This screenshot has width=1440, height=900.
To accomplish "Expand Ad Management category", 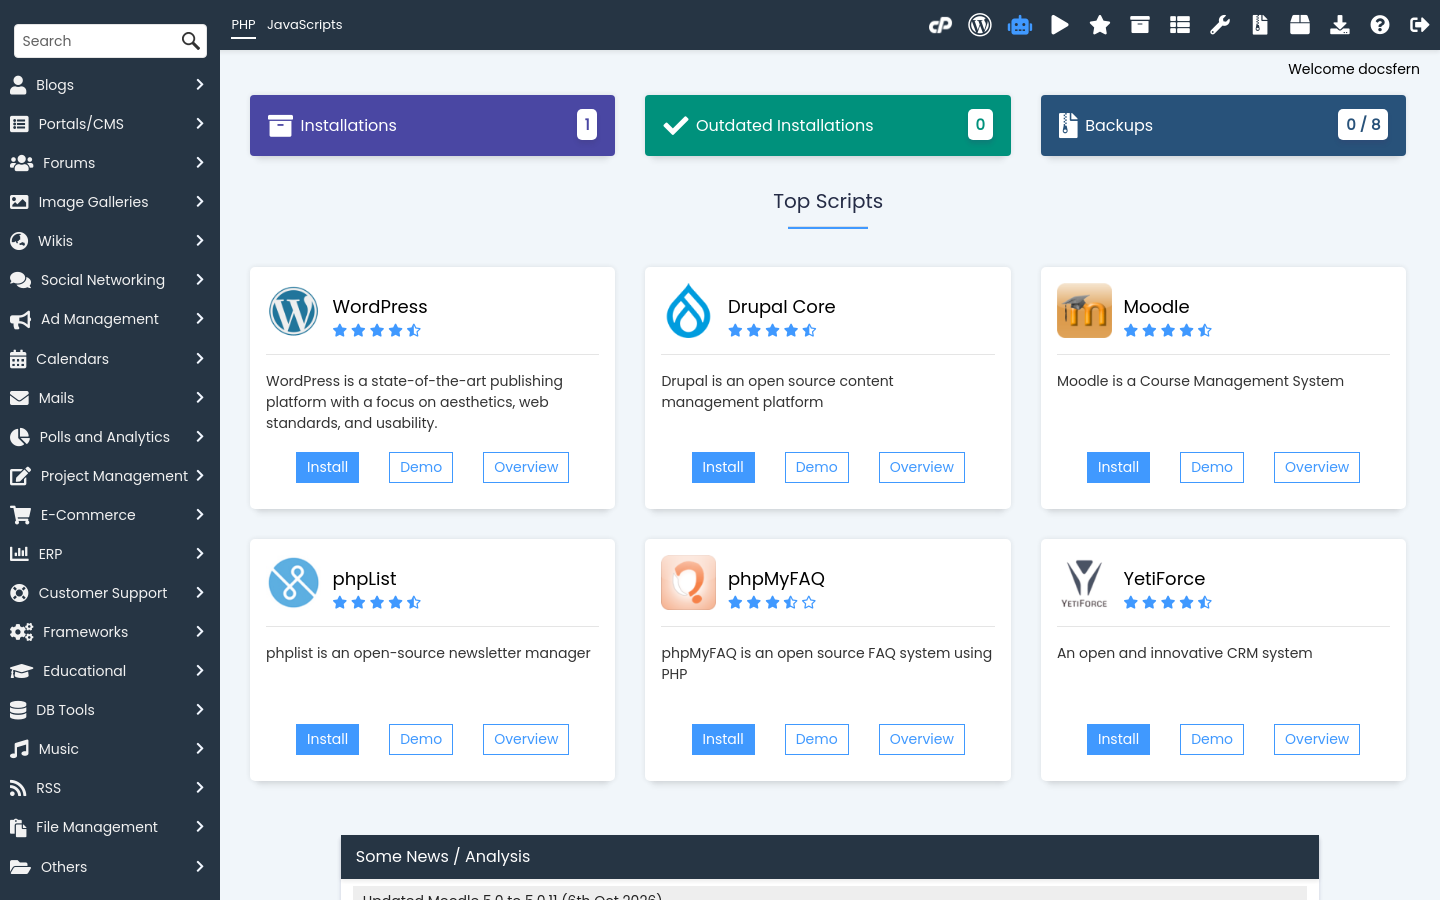I will [x=200, y=319].
